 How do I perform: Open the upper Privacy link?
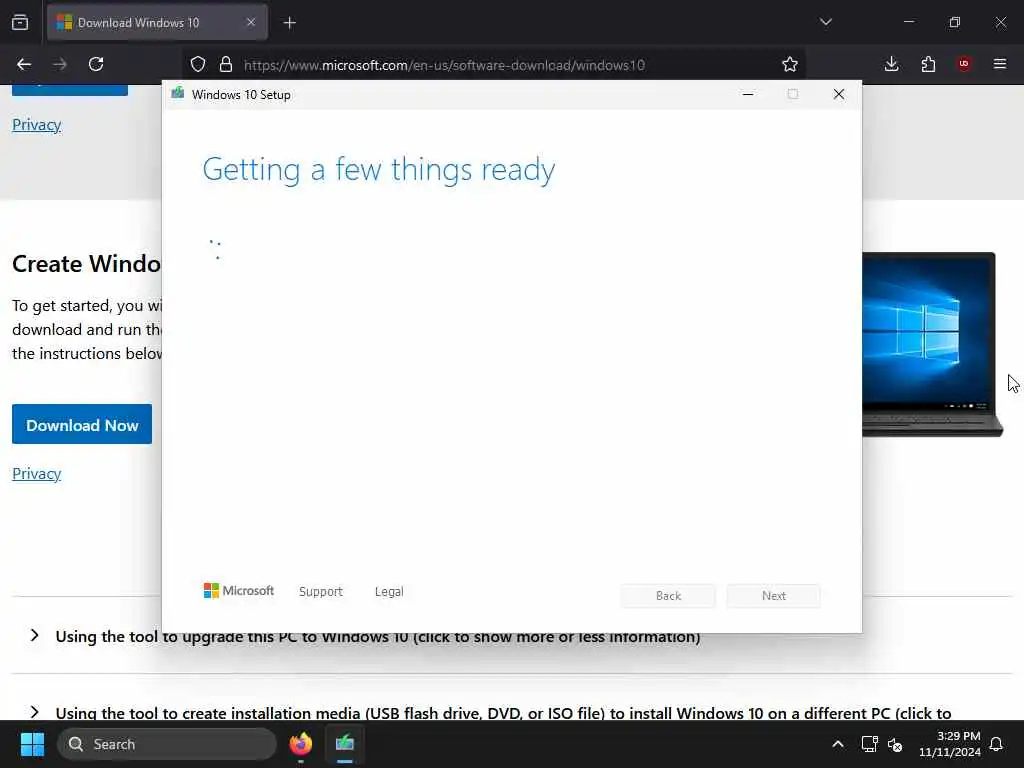point(37,125)
